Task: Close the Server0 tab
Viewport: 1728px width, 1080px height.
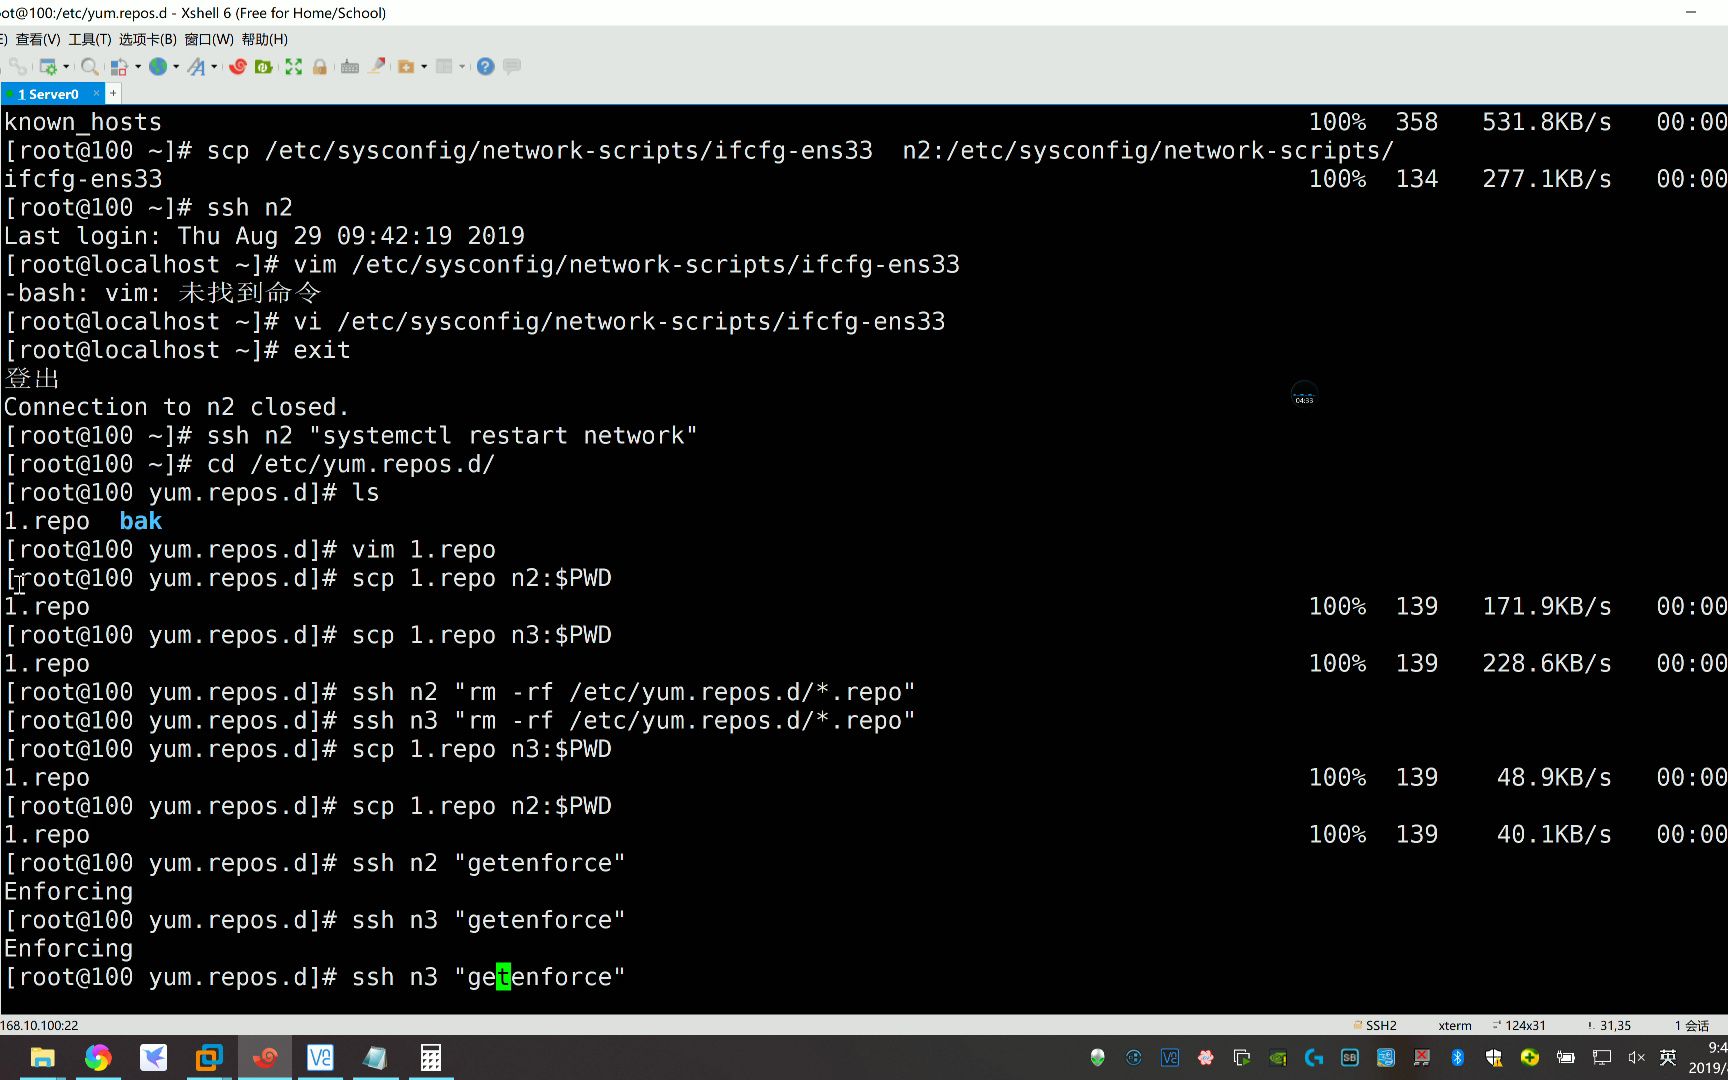Action: 97,93
